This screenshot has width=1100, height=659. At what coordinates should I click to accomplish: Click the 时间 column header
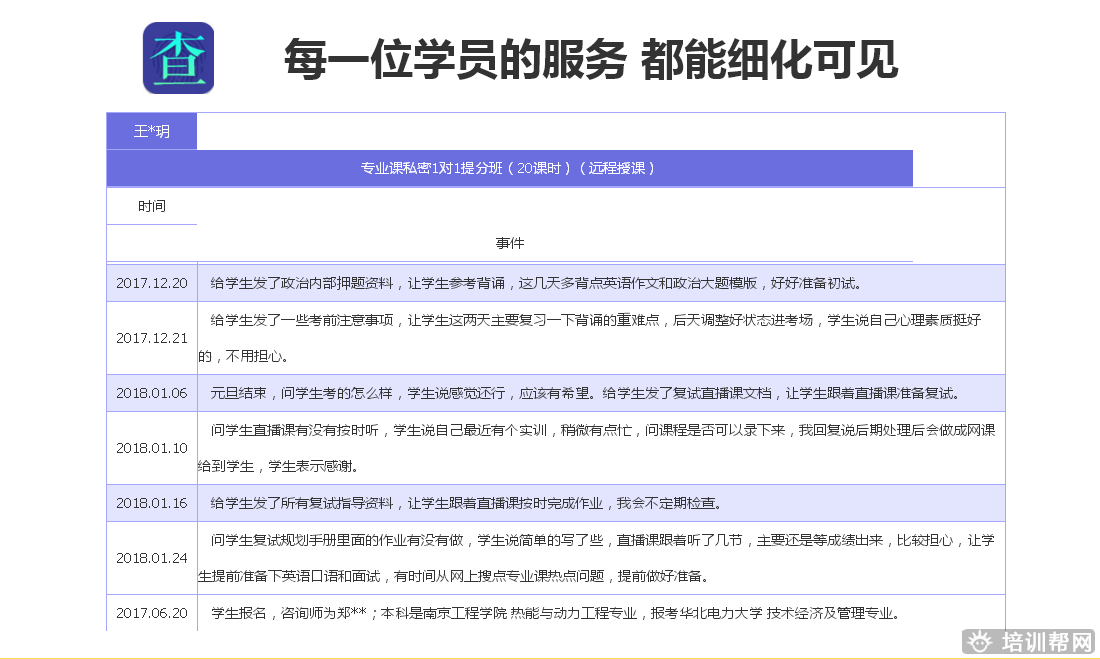(x=152, y=206)
